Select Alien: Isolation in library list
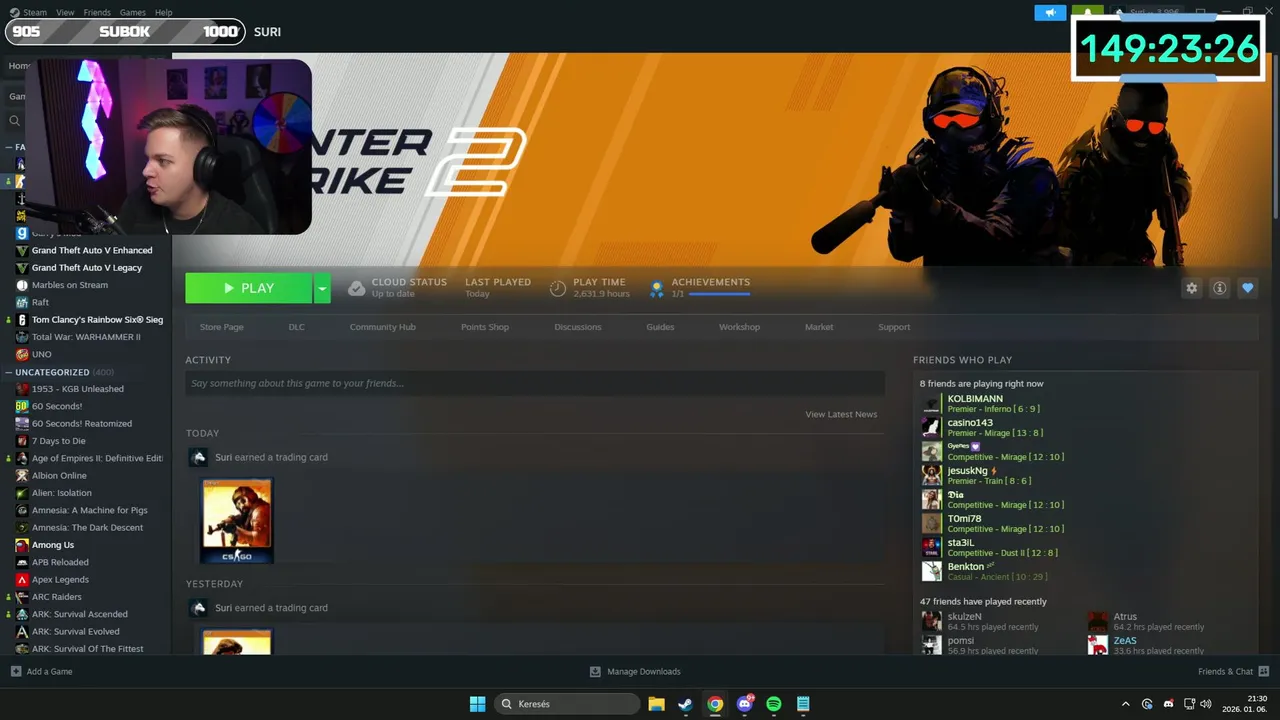The image size is (1280, 720). click(62, 493)
